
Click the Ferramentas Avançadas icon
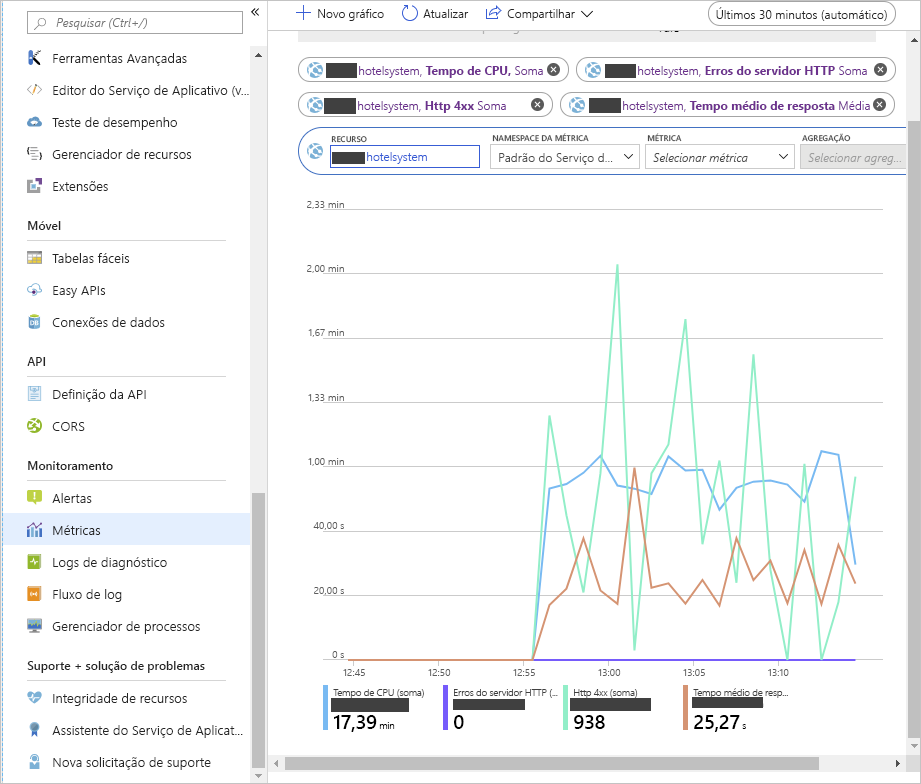[x=35, y=58]
